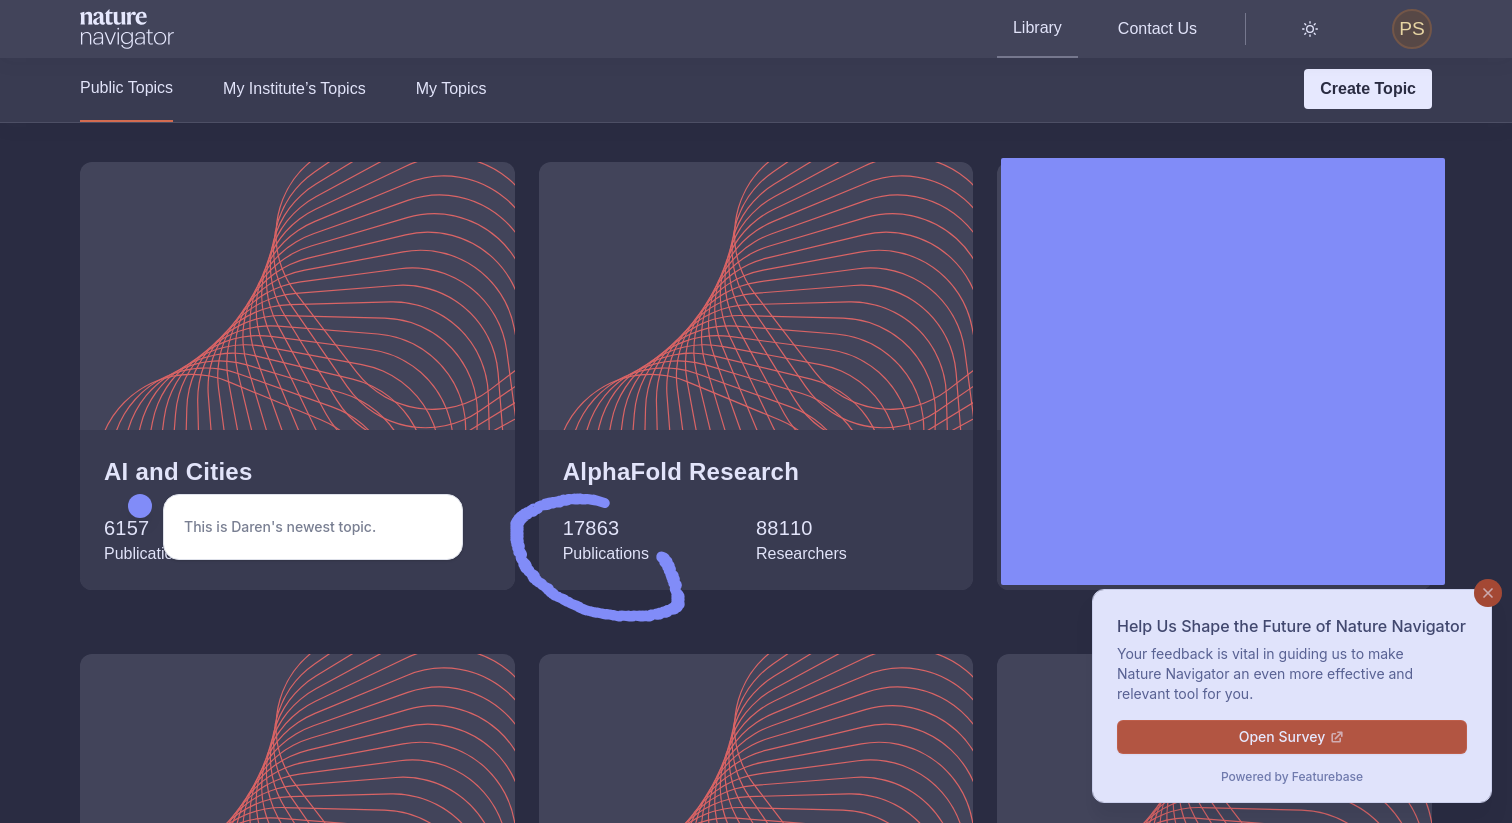Image resolution: width=1512 pixels, height=823 pixels.
Task: Select the Public Topics tab
Action: point(126,88)
